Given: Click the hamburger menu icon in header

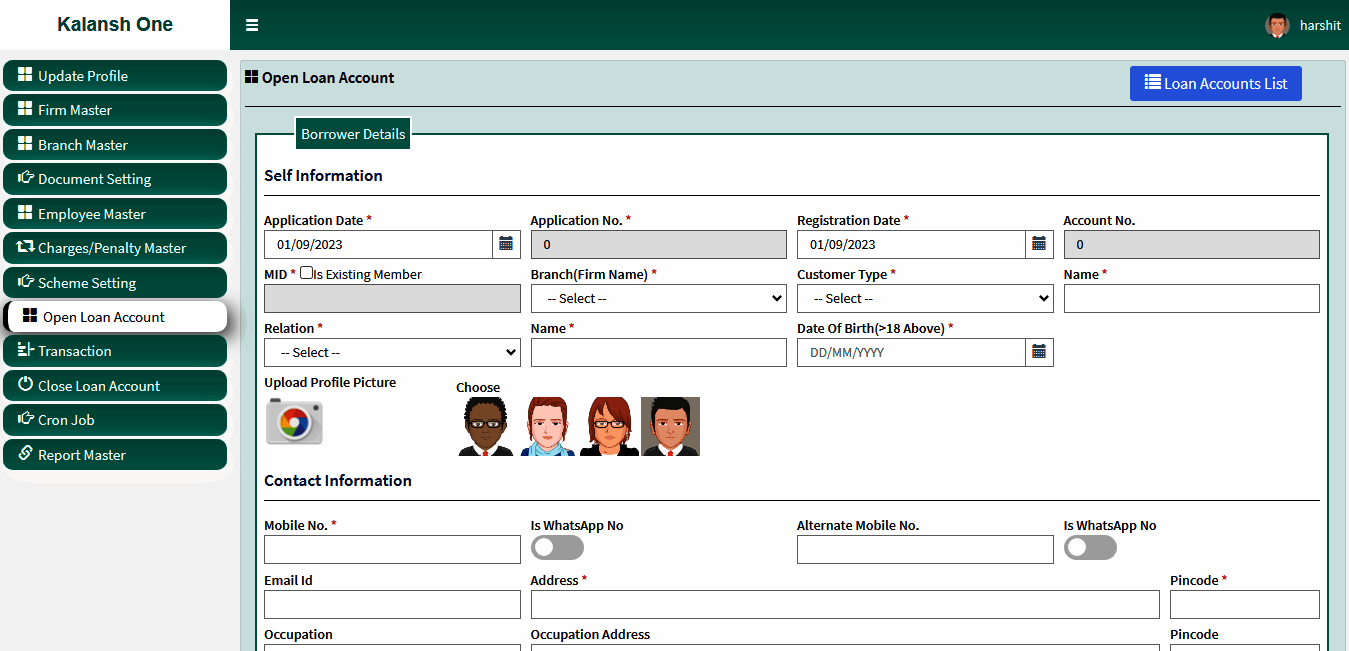Looking at the screenshot, I should (252, 25).
